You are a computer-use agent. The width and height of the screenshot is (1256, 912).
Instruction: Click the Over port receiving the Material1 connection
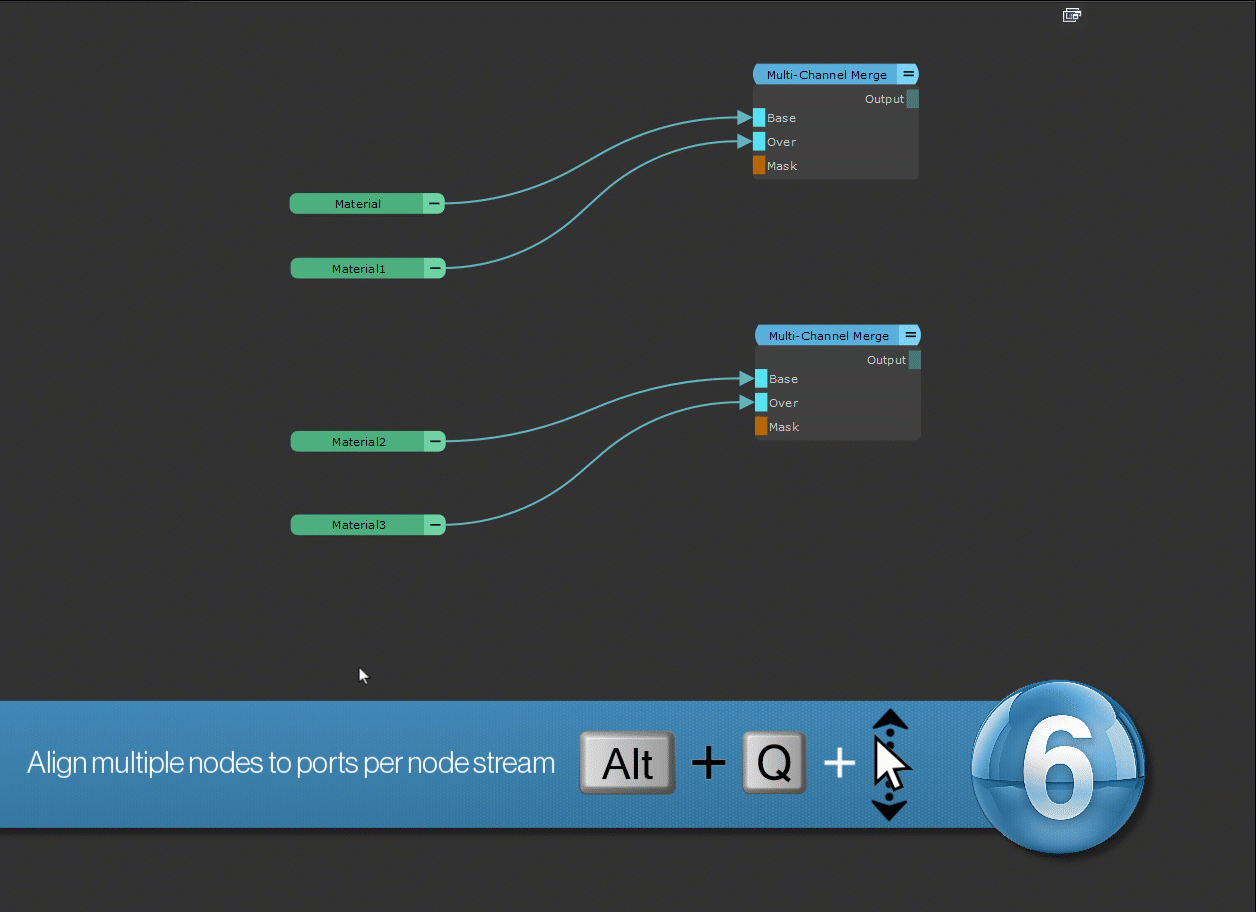[759, 142]
